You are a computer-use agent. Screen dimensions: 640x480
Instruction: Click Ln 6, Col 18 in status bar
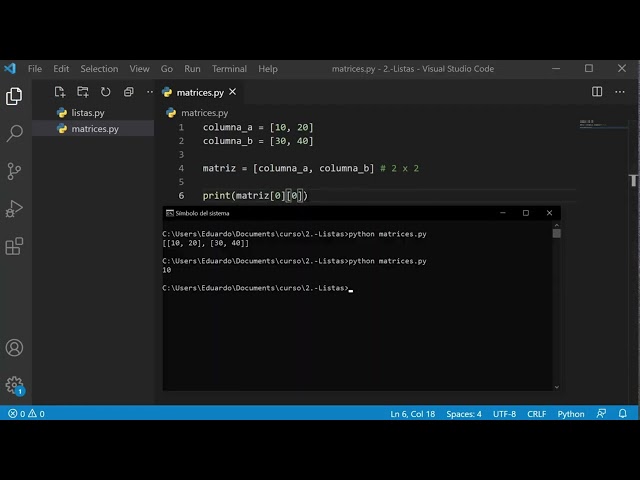point(412,413)
